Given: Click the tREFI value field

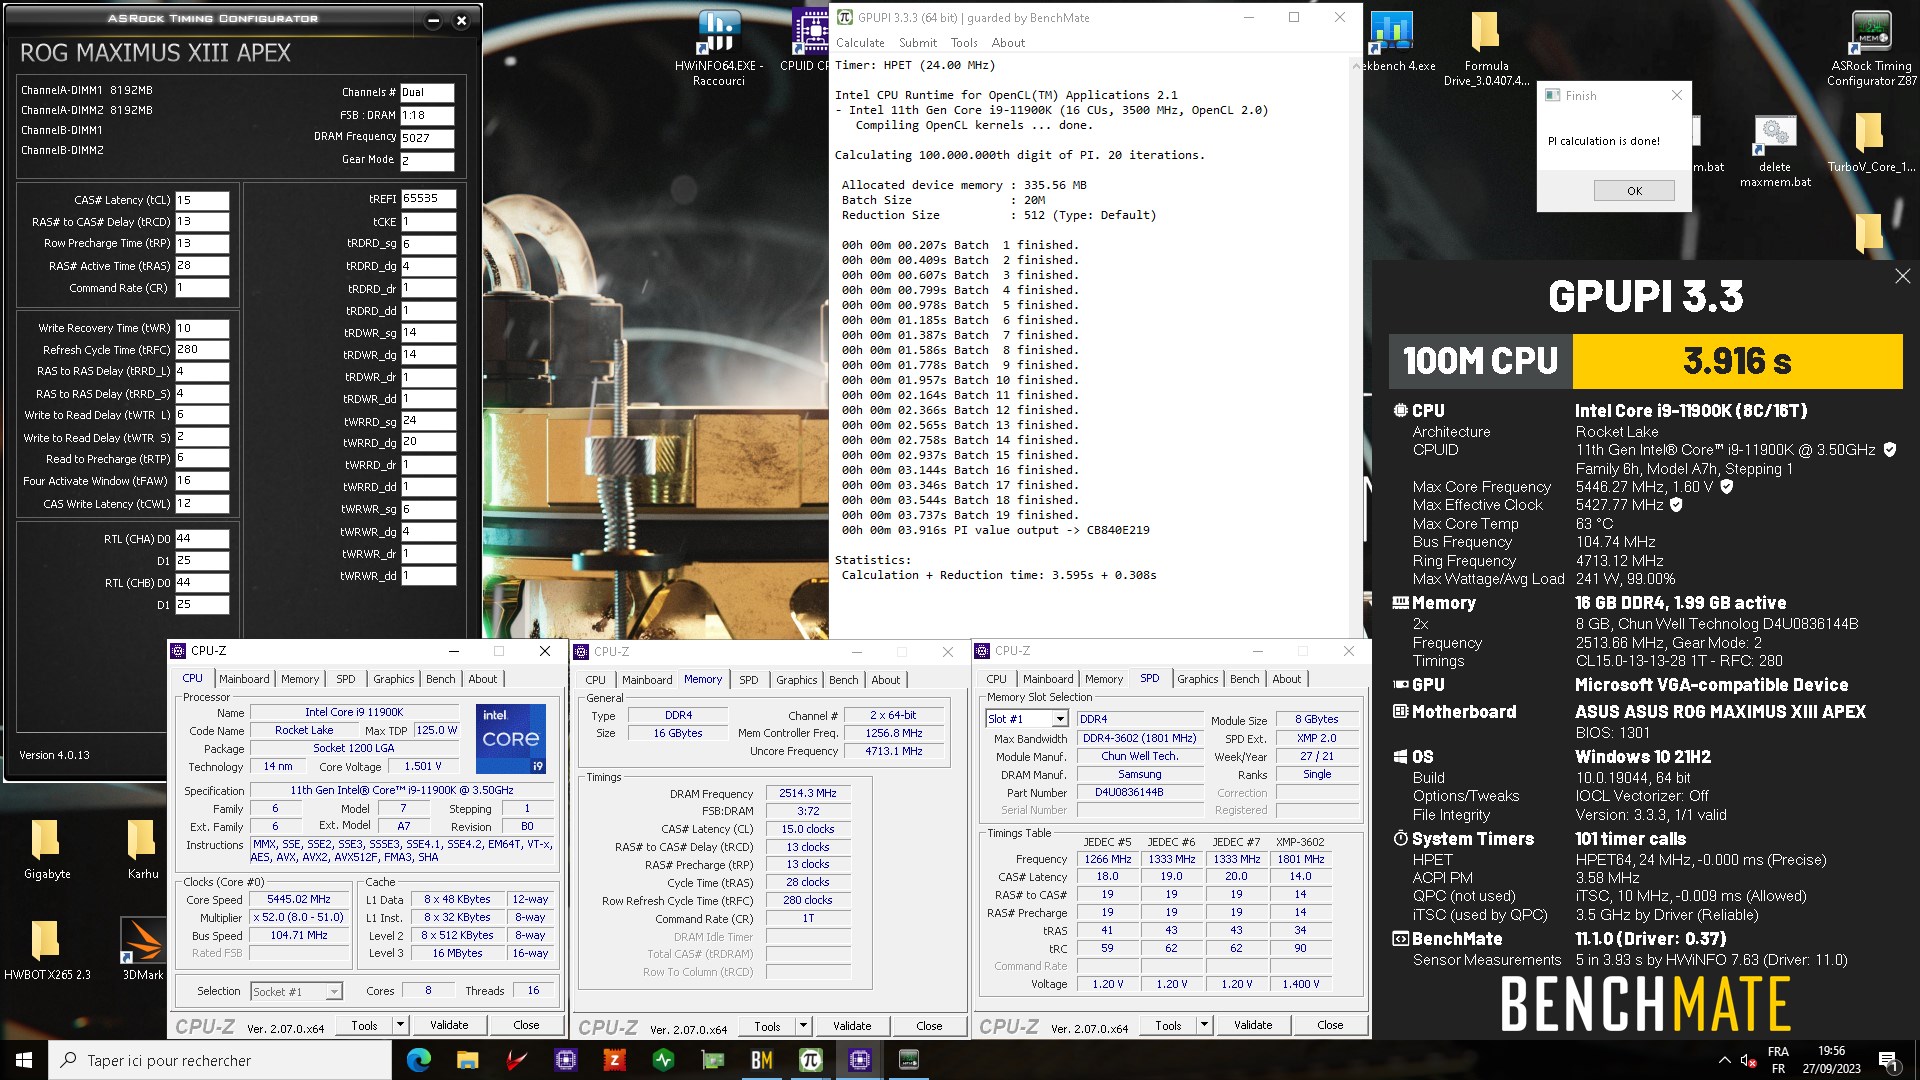Looking at the screenshot, I should 428,199.
